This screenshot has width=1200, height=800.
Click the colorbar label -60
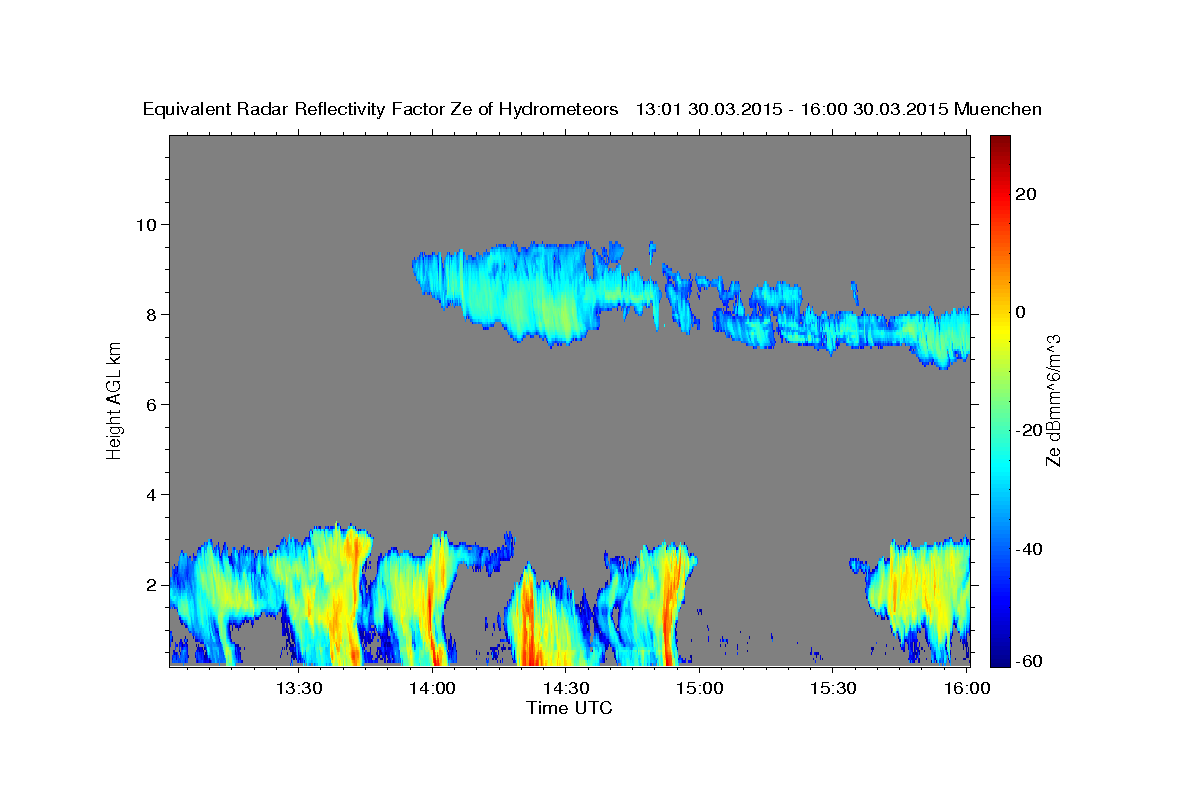1028,661
